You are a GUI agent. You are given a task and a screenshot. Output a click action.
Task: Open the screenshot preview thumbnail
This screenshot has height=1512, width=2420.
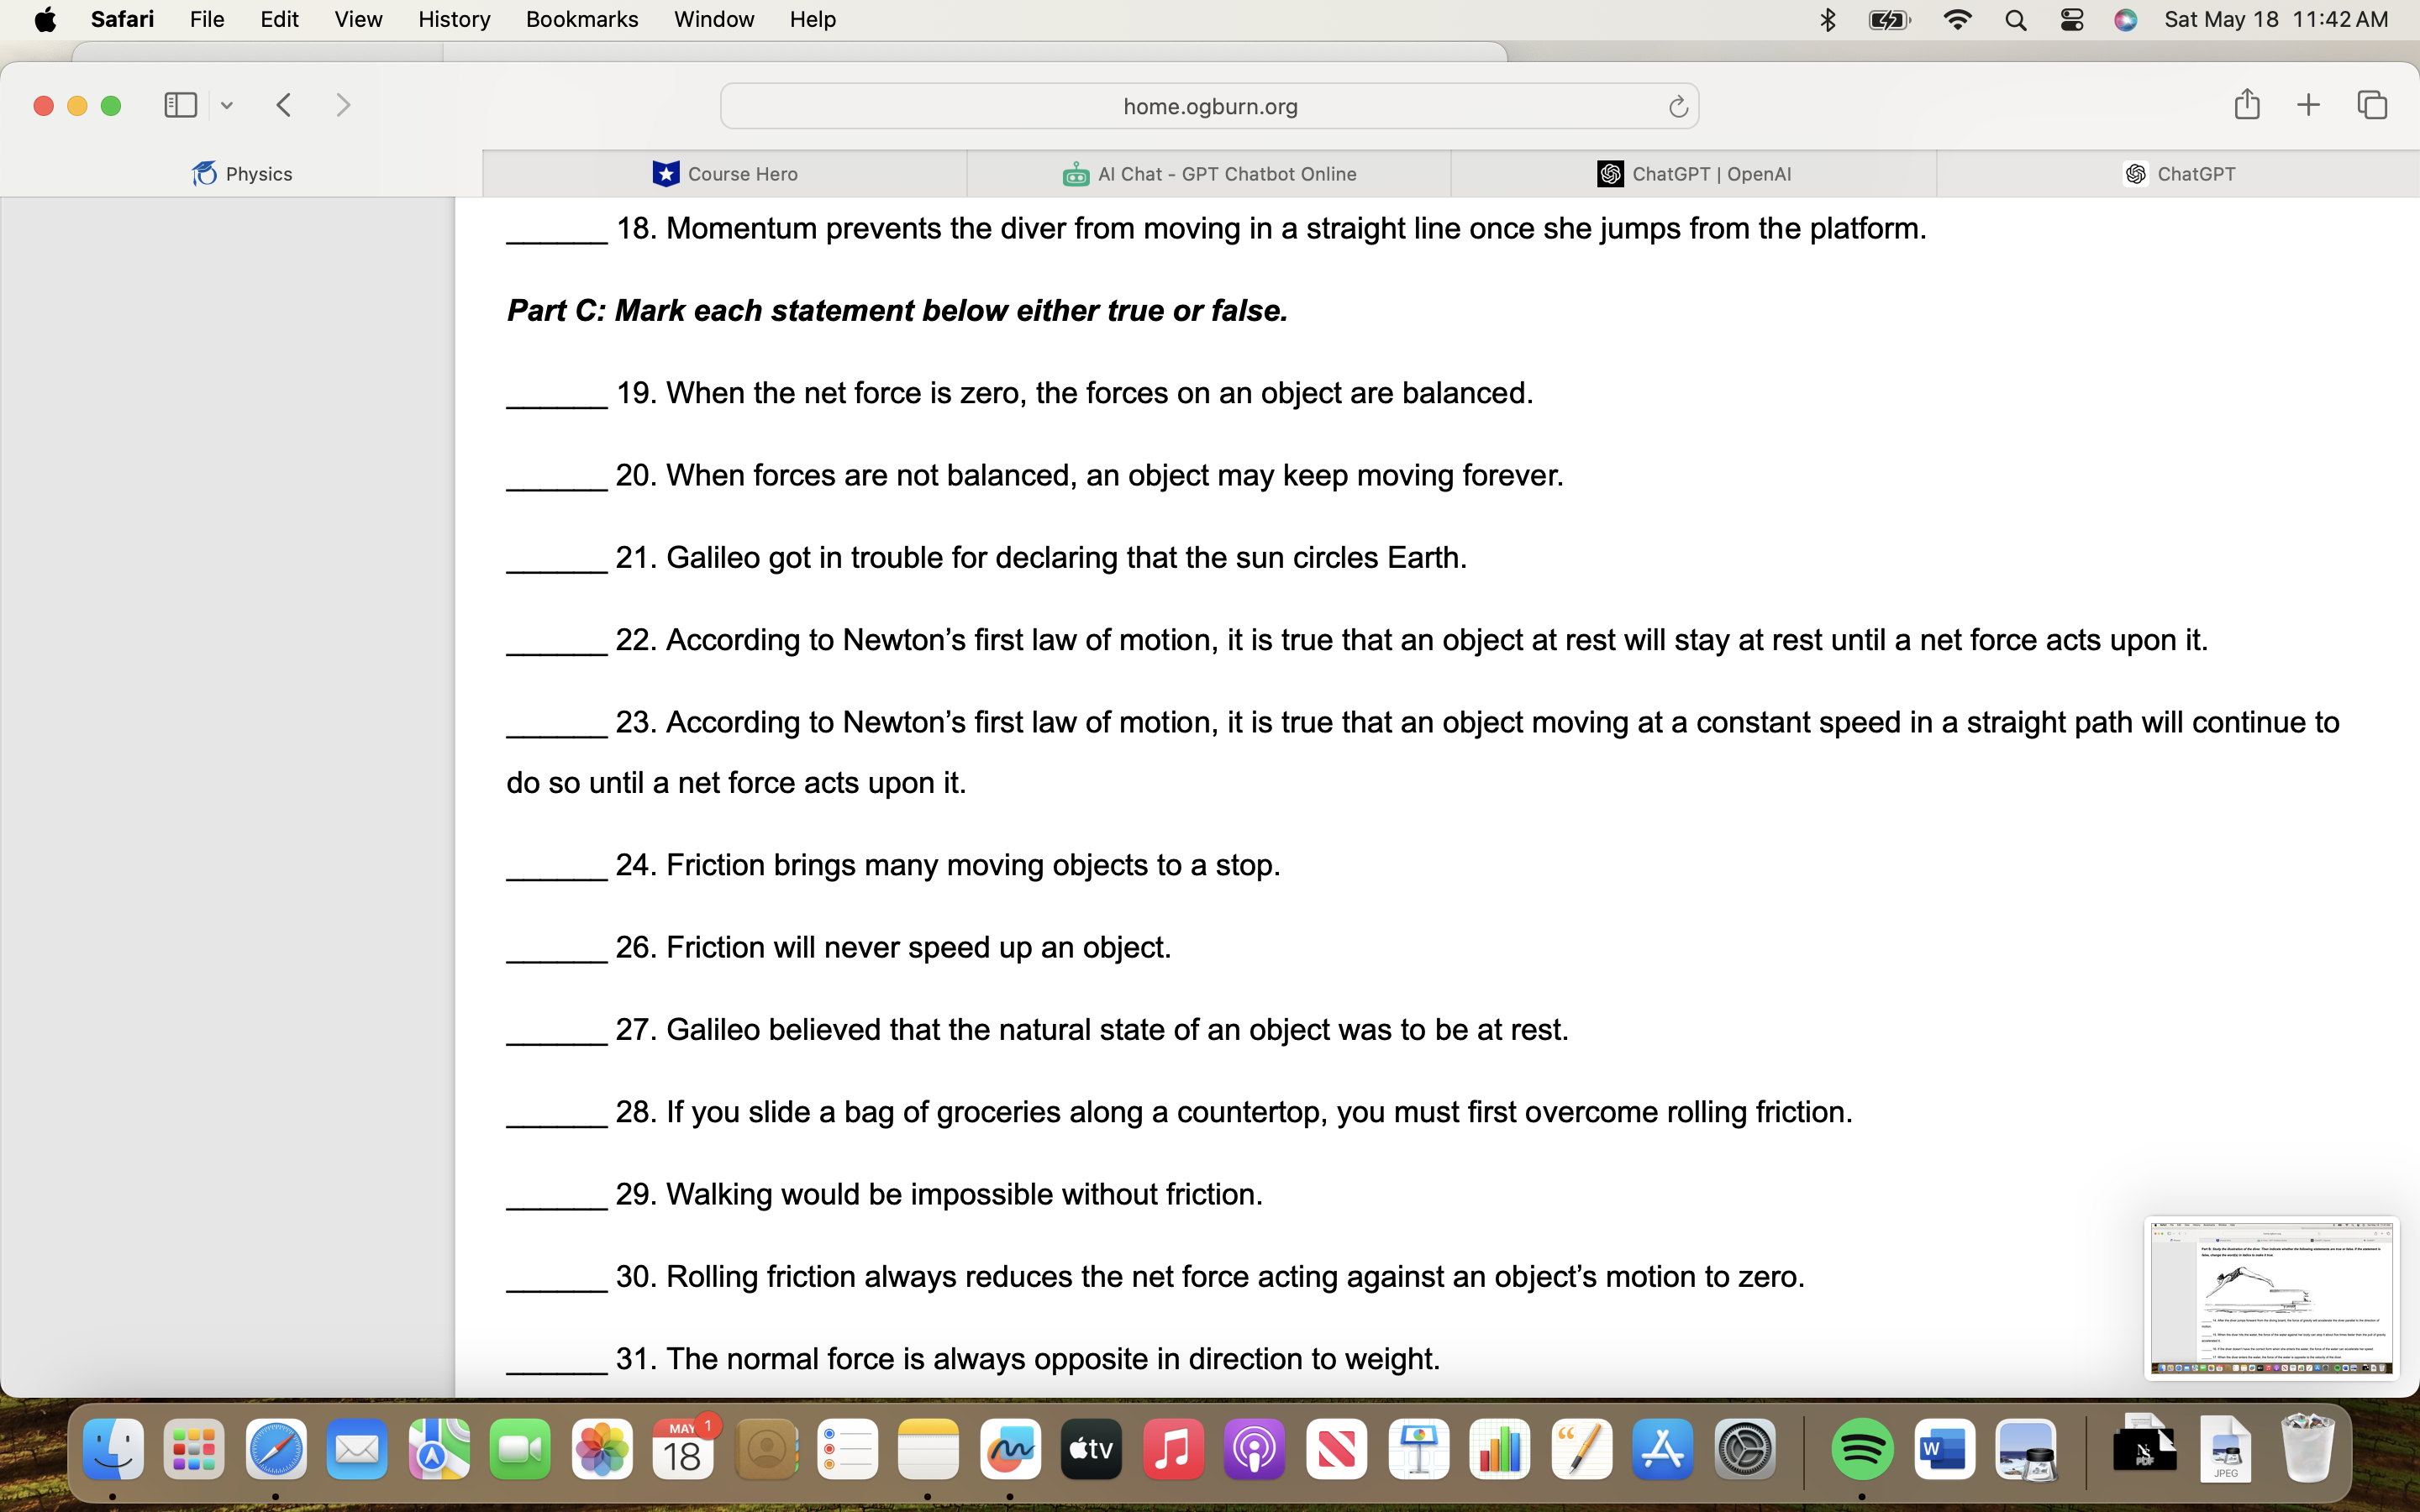2271,1297
